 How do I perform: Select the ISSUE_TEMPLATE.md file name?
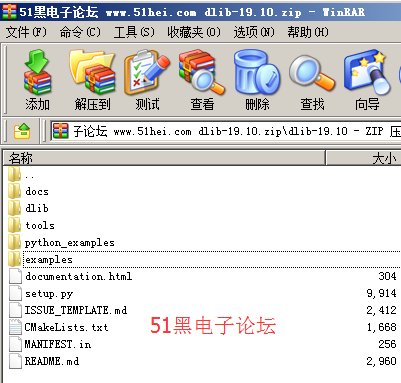pyautogui.click(x=76, y=310)
